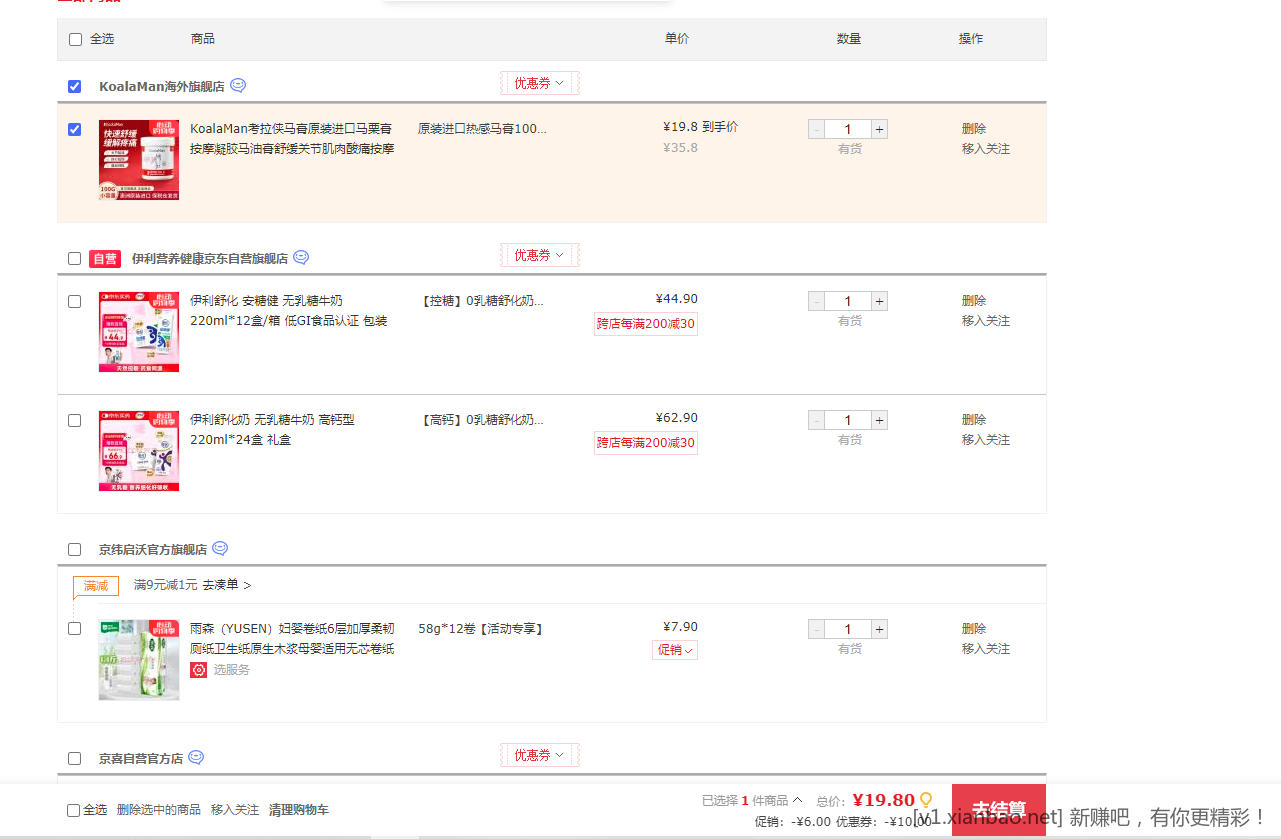Click the red 自营 badge for 伊利 store
The width and height of the screenshot is (1281, 839).
tap(104, 258)
